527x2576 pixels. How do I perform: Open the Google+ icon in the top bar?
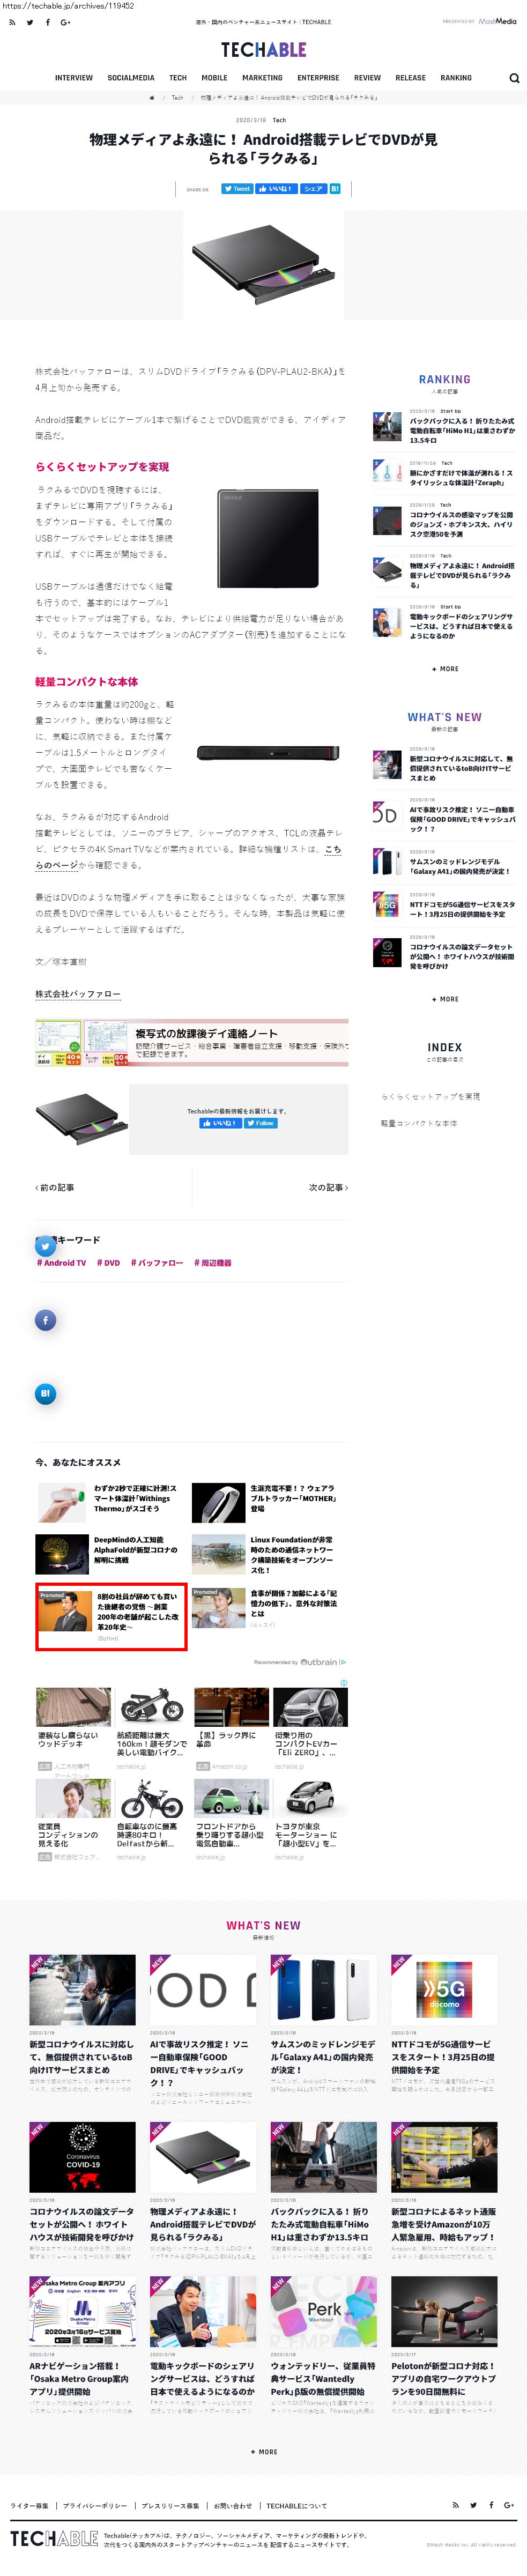65,22
